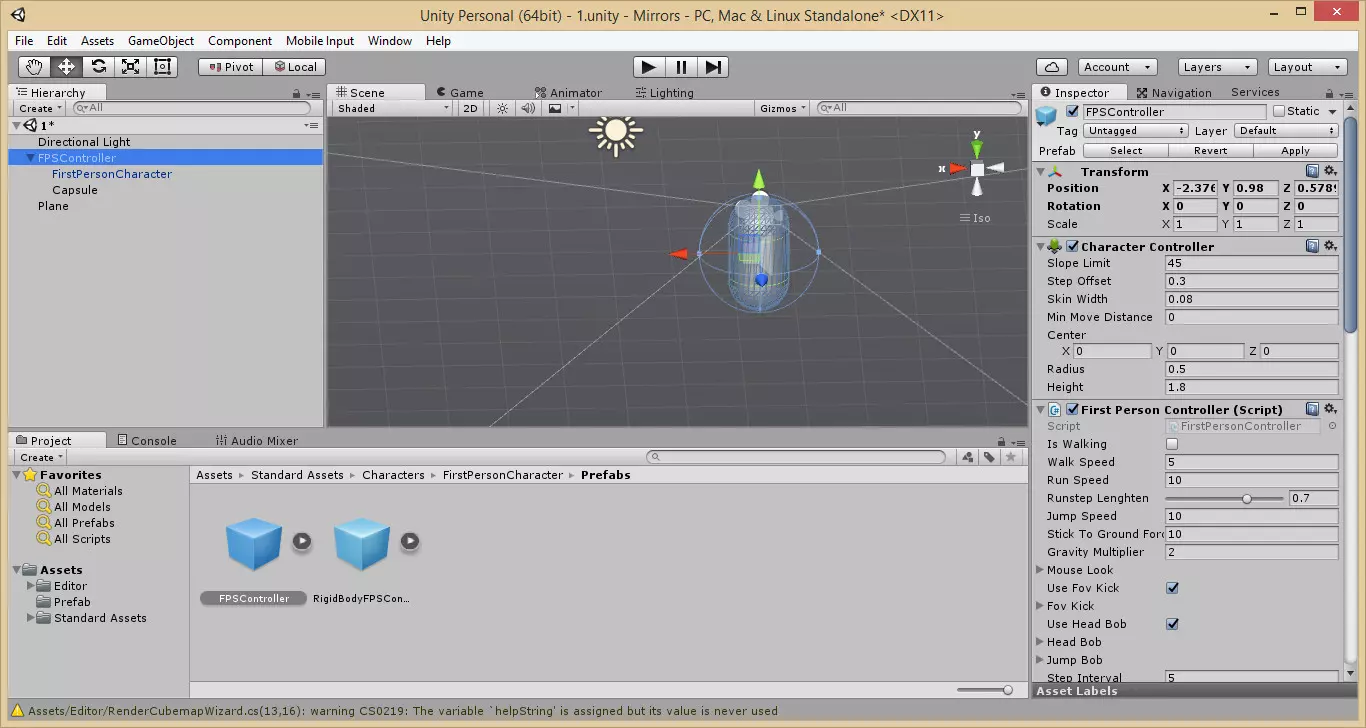Enable the Is Walking checkbox
1366x728 pixels.
(1172, 444)
